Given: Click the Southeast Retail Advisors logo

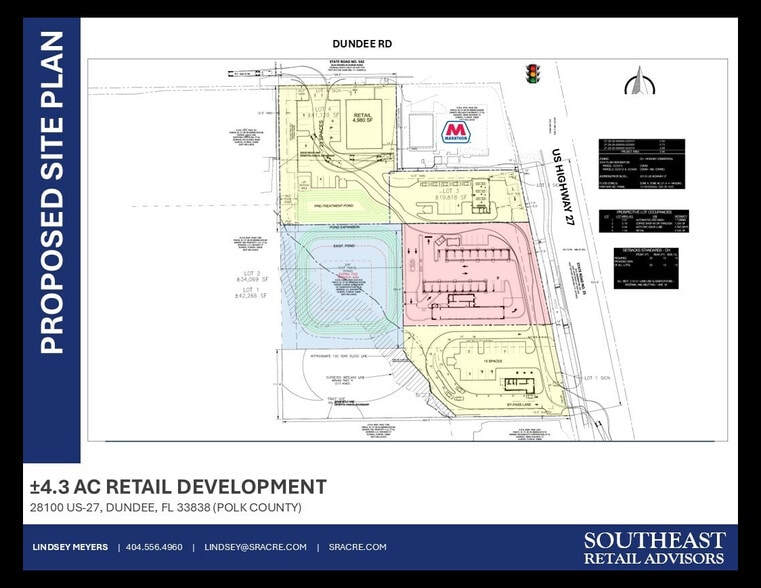Looking at the screenshot, I should click(x=654, y=548).
